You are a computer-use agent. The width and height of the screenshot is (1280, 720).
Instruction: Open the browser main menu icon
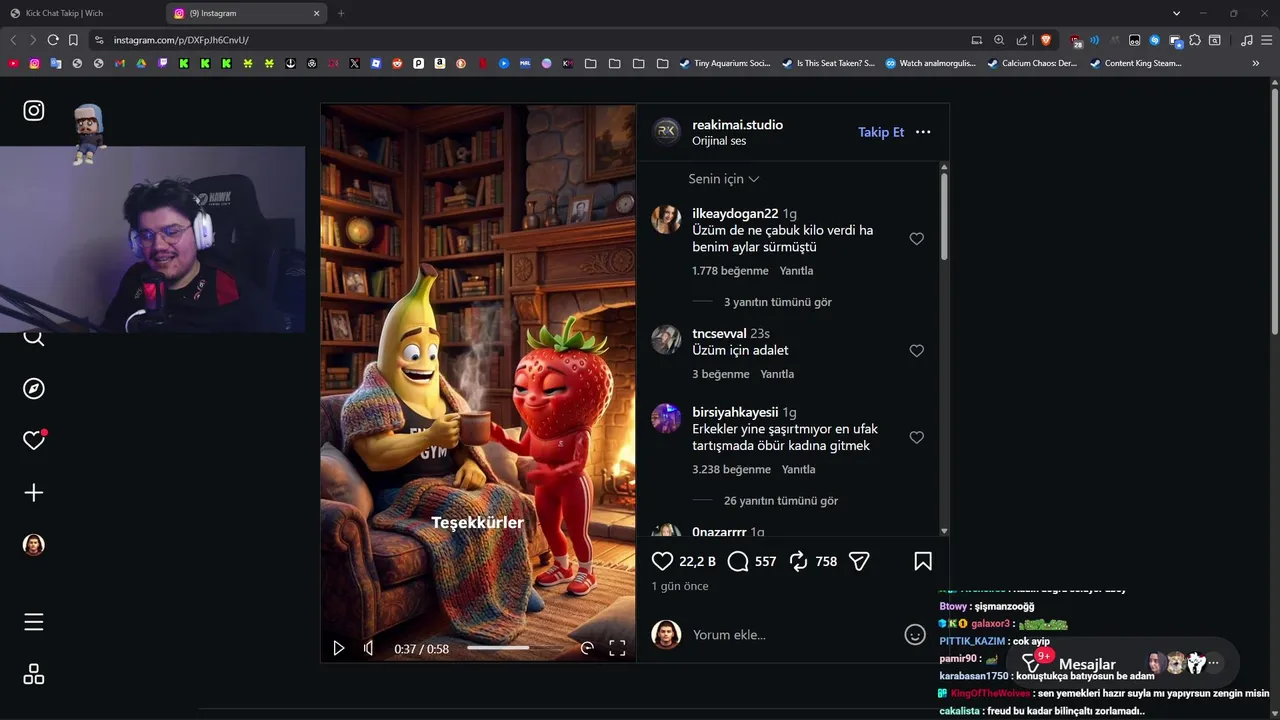[x=1267, y=40]
